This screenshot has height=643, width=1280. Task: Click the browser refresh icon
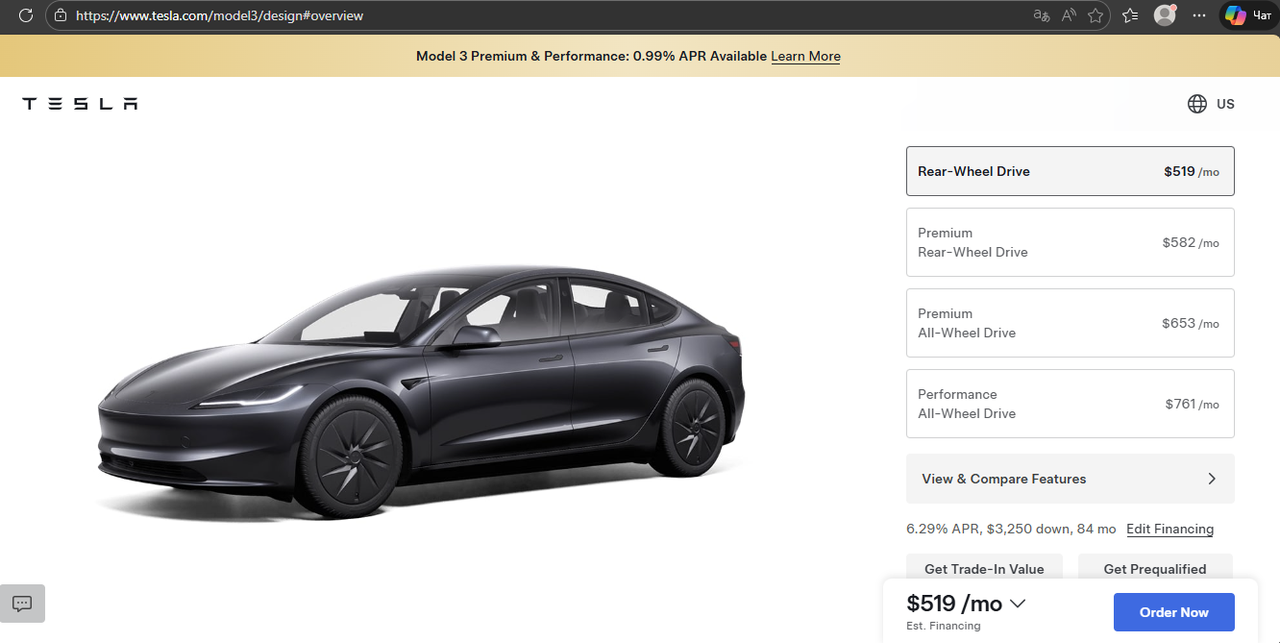26,15
